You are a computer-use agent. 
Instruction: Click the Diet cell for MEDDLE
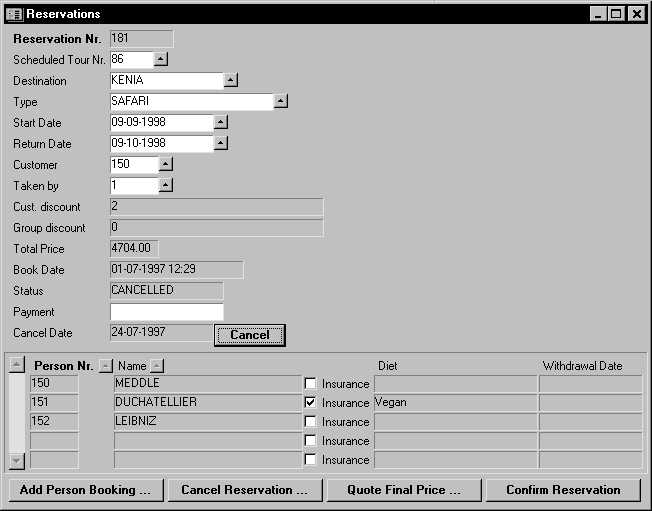click(456, 383)
